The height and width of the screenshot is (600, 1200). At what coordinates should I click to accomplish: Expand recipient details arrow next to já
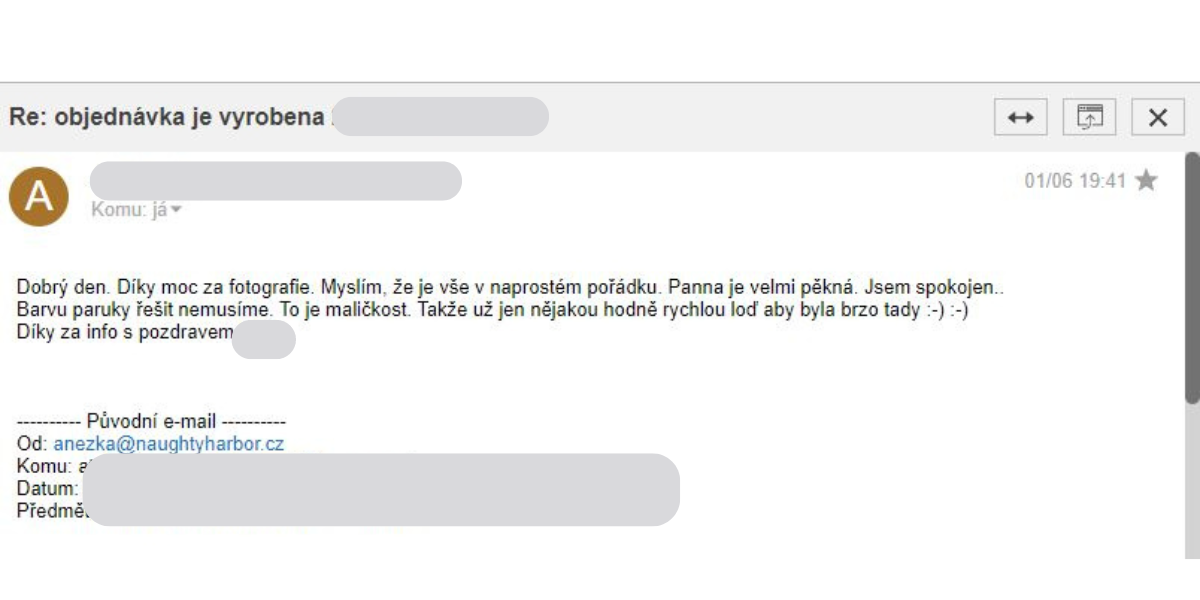[177, 210]
